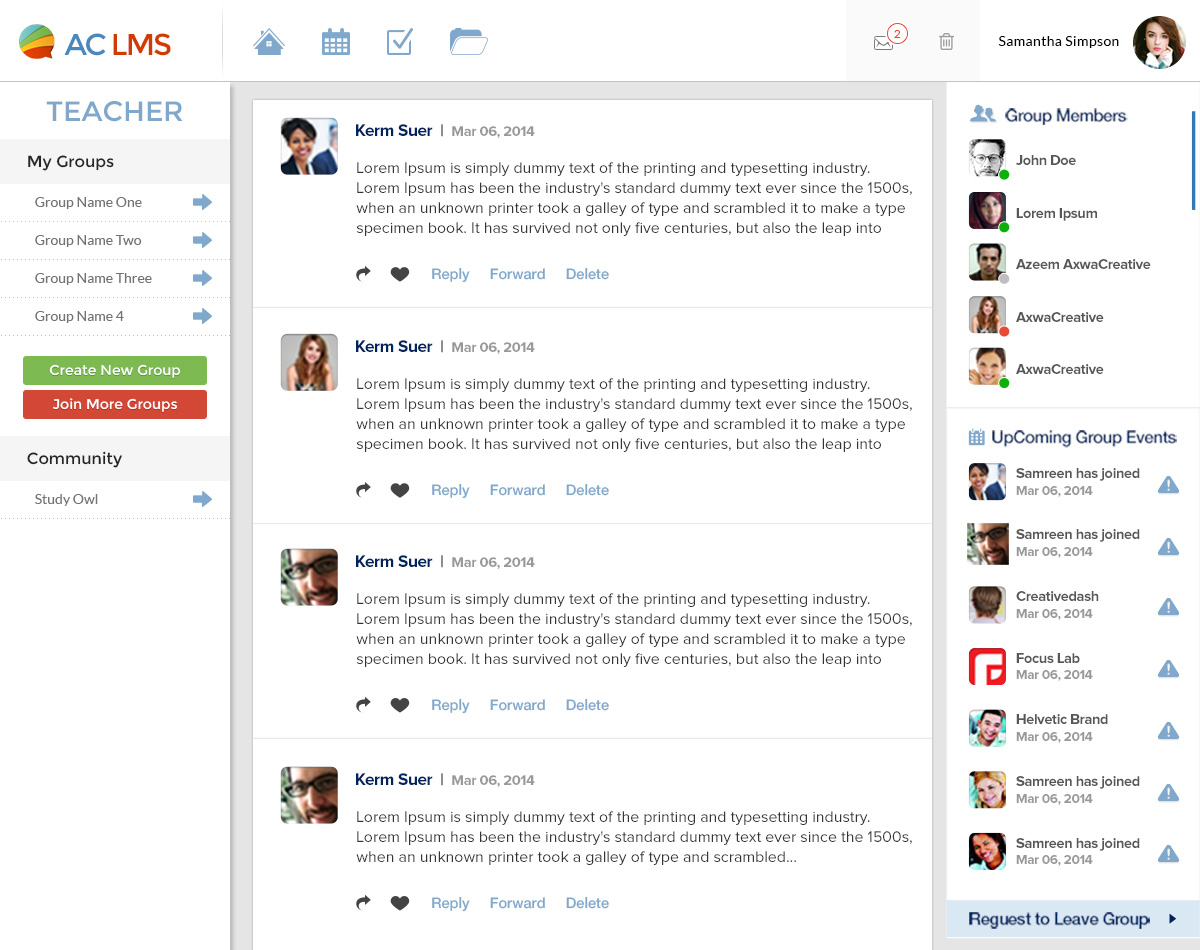Click the share arrow icon on the third post
Screen dimensions: 1200x950
point(364,705)
